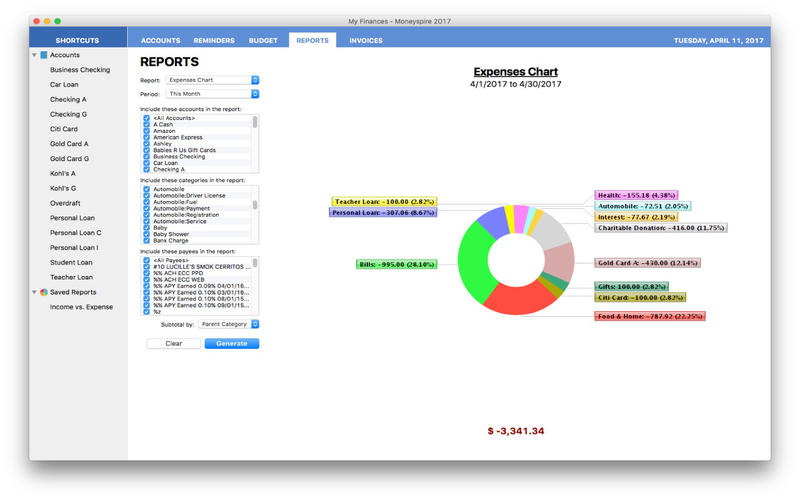Click the Gifts: 100.00 chart label
800x500 pixels.
click(632, 287)
